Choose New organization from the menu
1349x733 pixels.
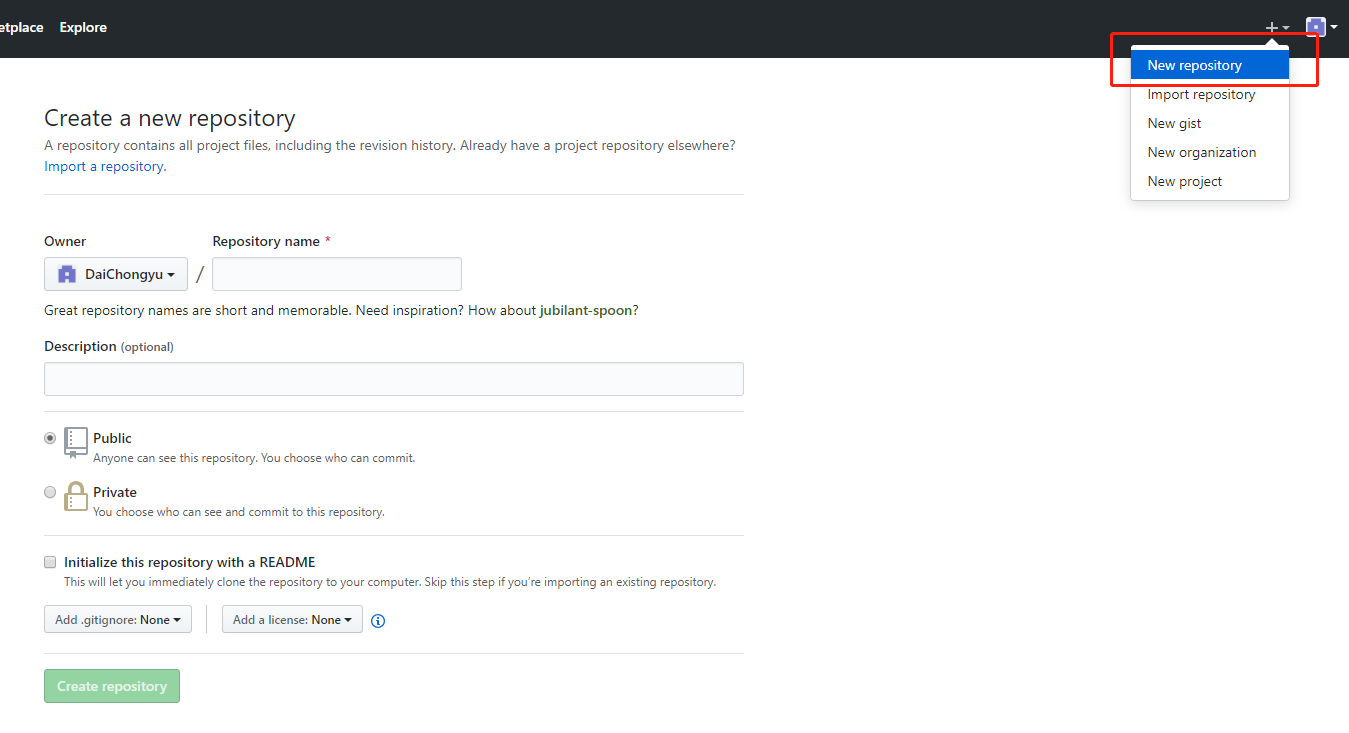point(1210,152)
